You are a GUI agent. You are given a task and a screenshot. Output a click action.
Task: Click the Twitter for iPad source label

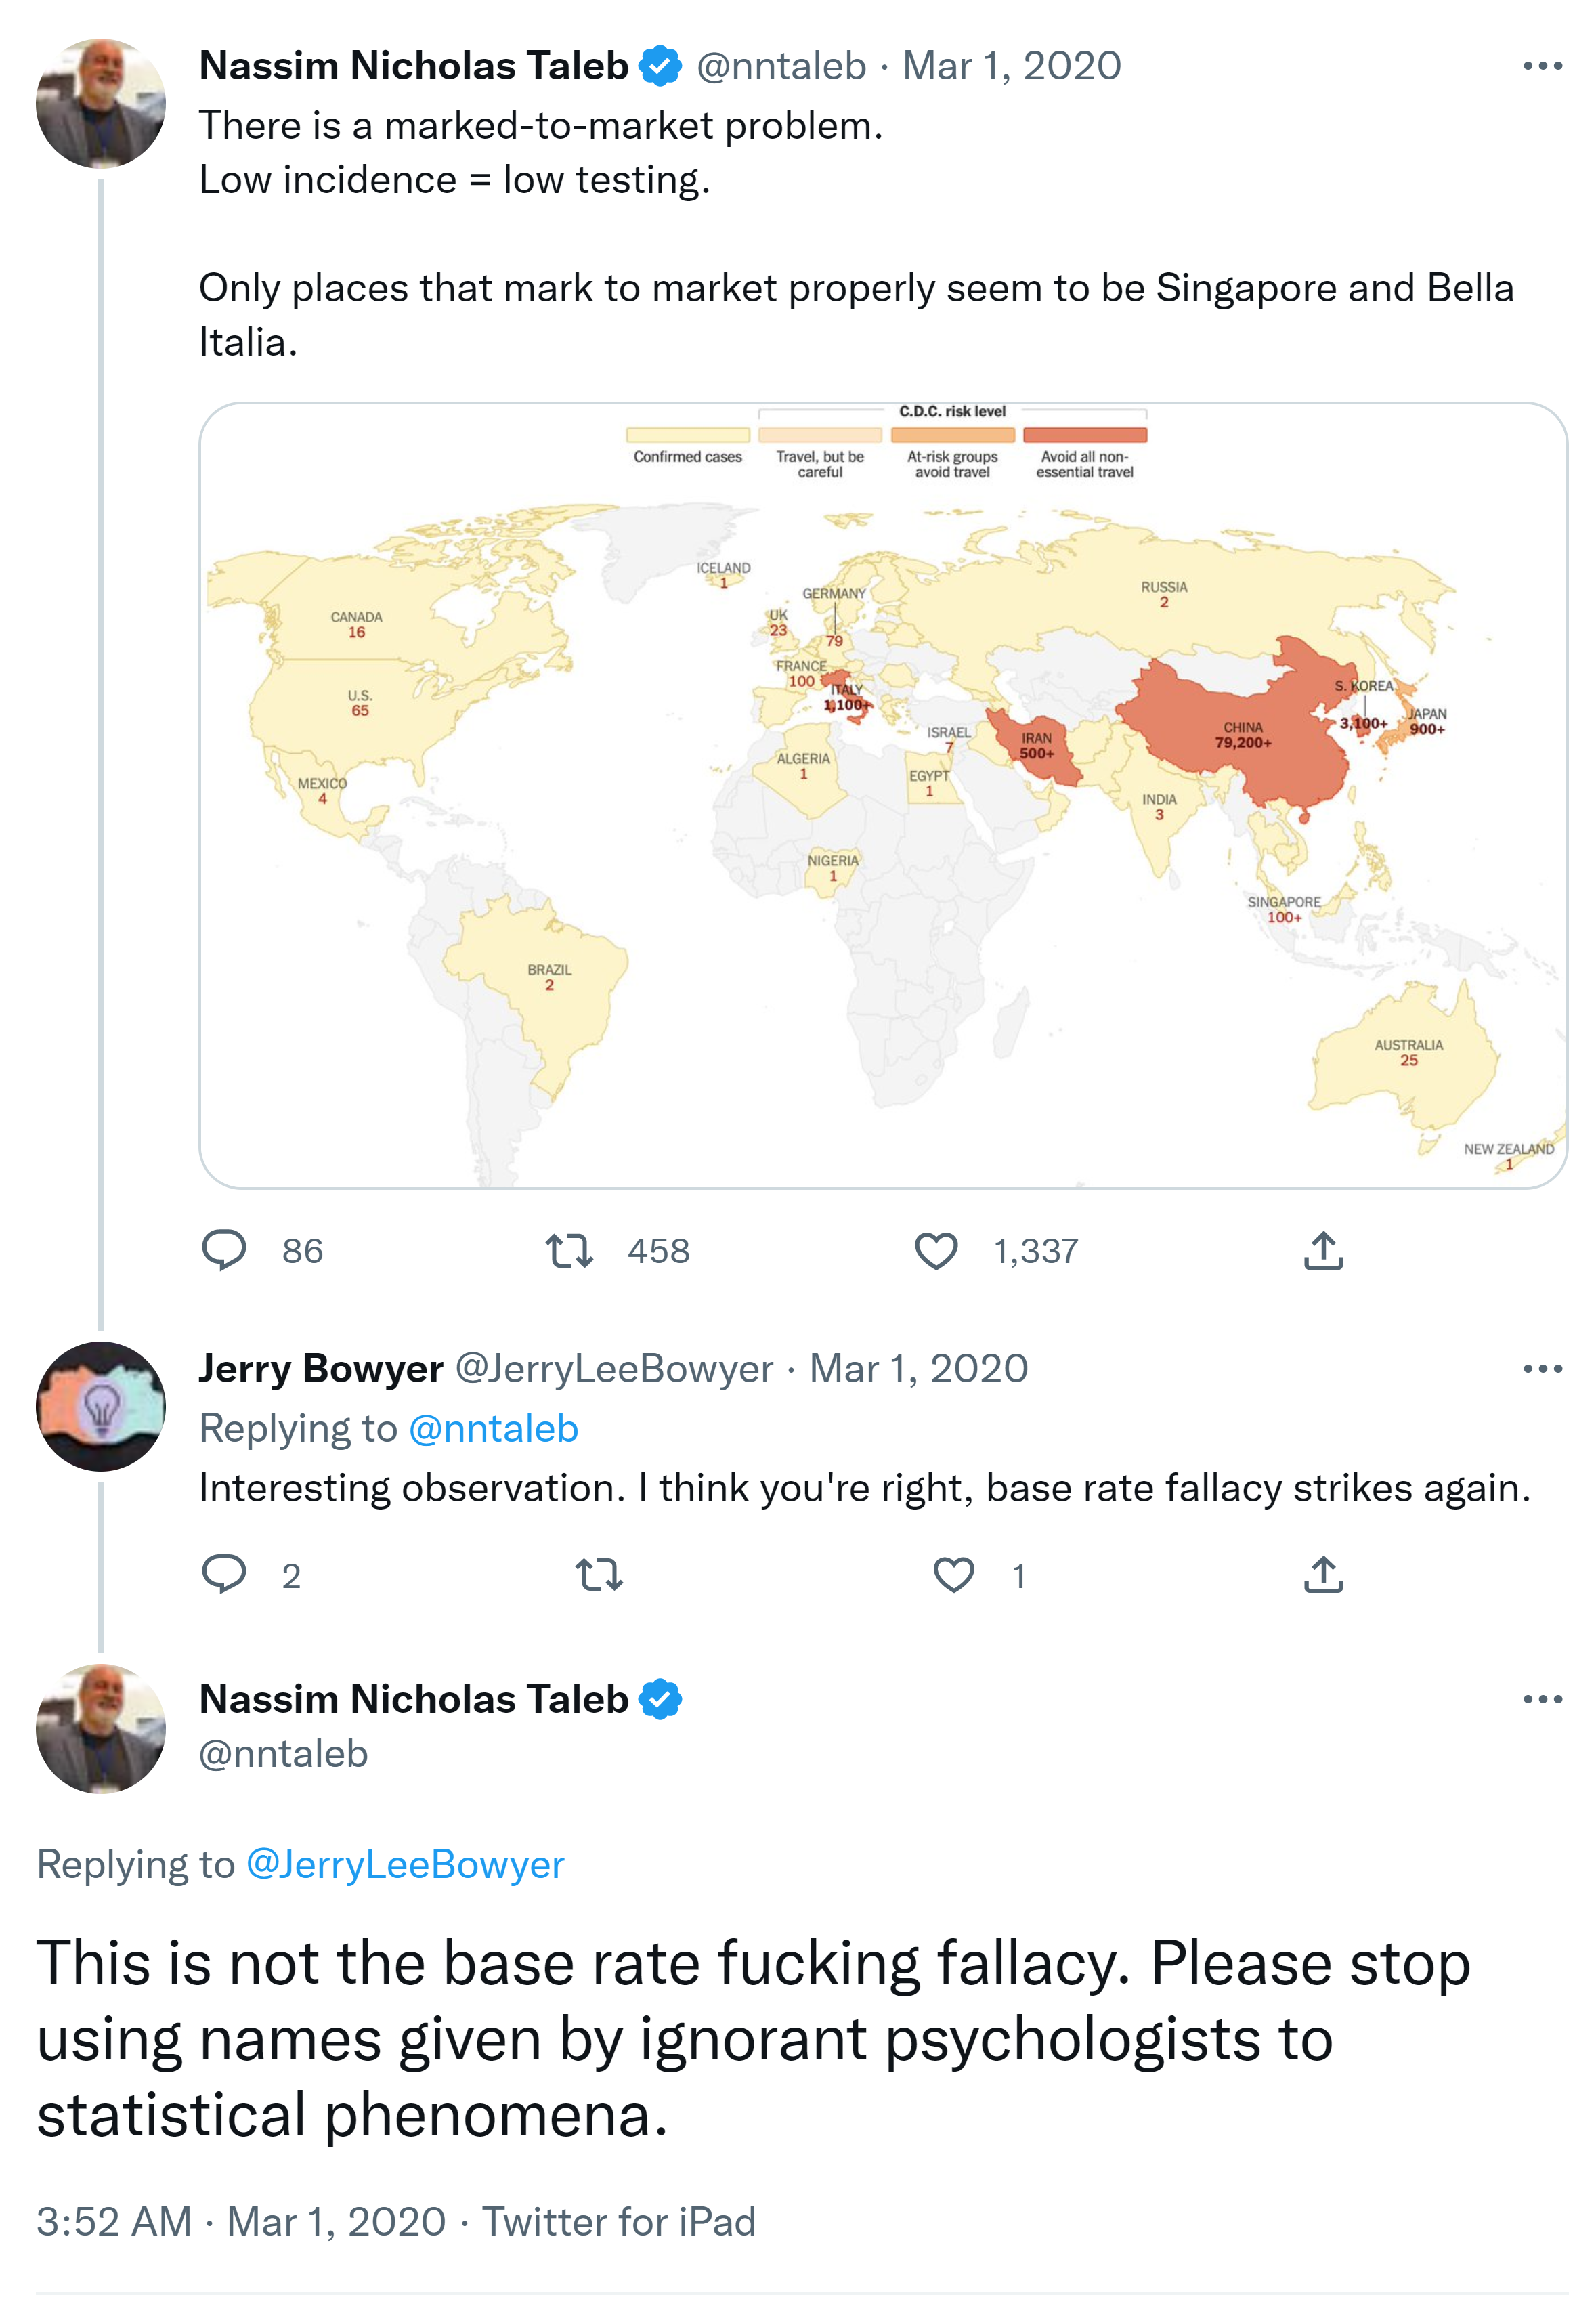click(x=618, y=2221)
